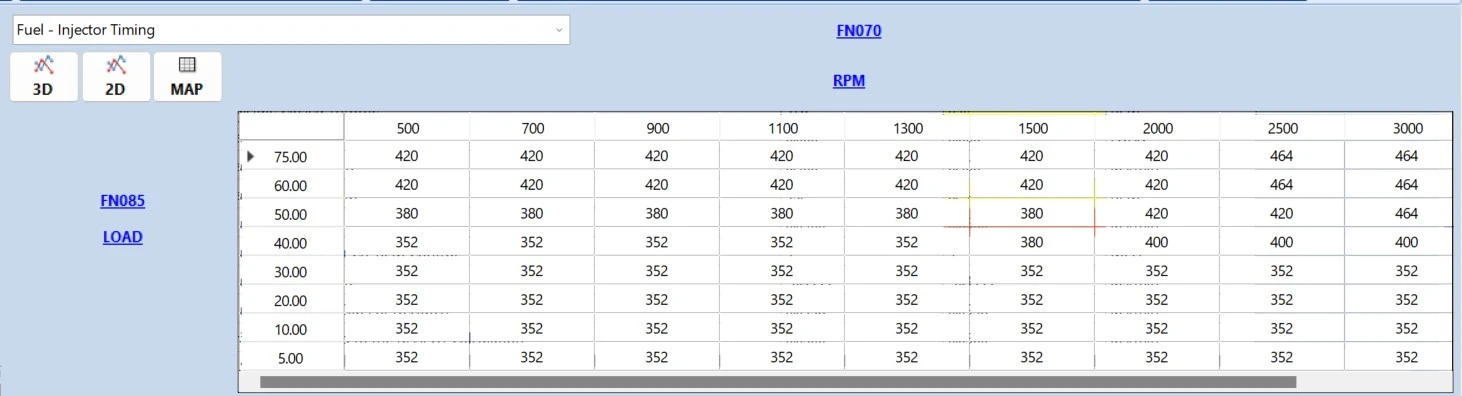The width and height of the screenshot is (1462, 396).
Task: Select the 2500 RPM column header
Action: [1282, 128]
